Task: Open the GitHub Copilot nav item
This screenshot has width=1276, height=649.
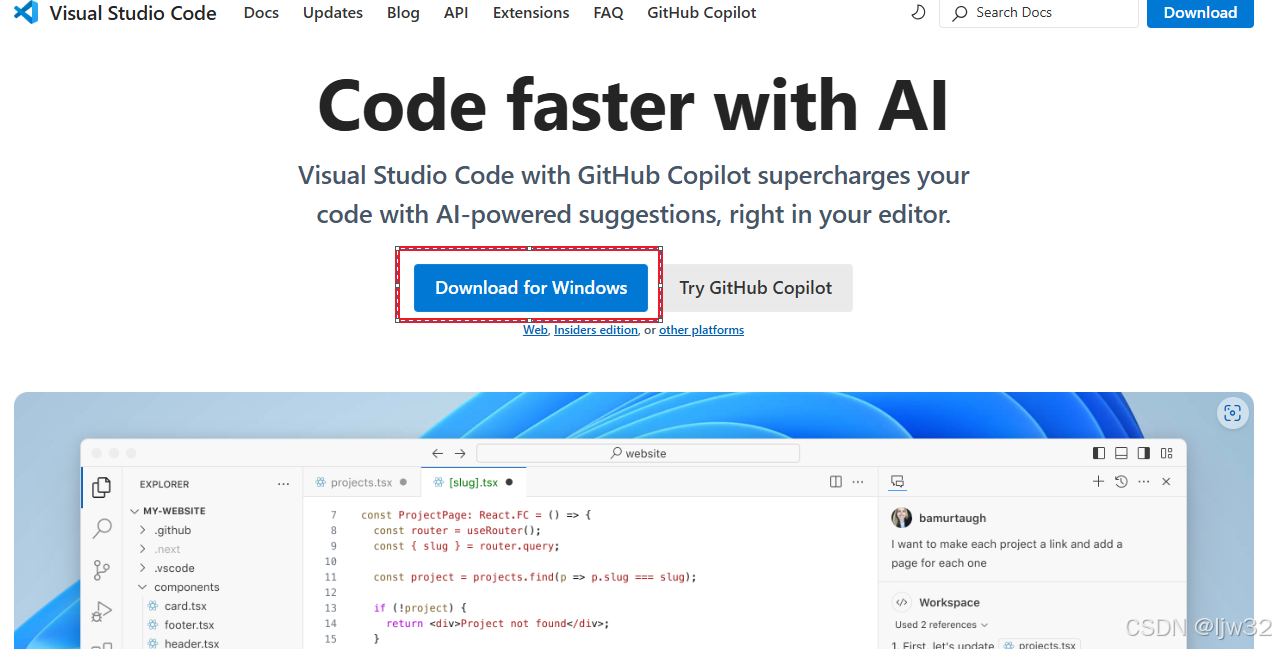Action: [702, 13]
